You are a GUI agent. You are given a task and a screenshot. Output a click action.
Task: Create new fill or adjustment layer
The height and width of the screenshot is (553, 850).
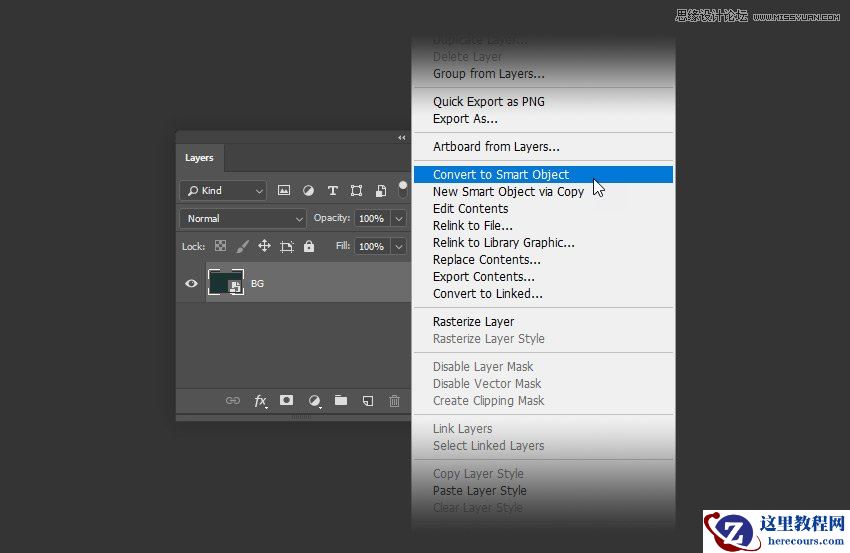coord(314,401)
